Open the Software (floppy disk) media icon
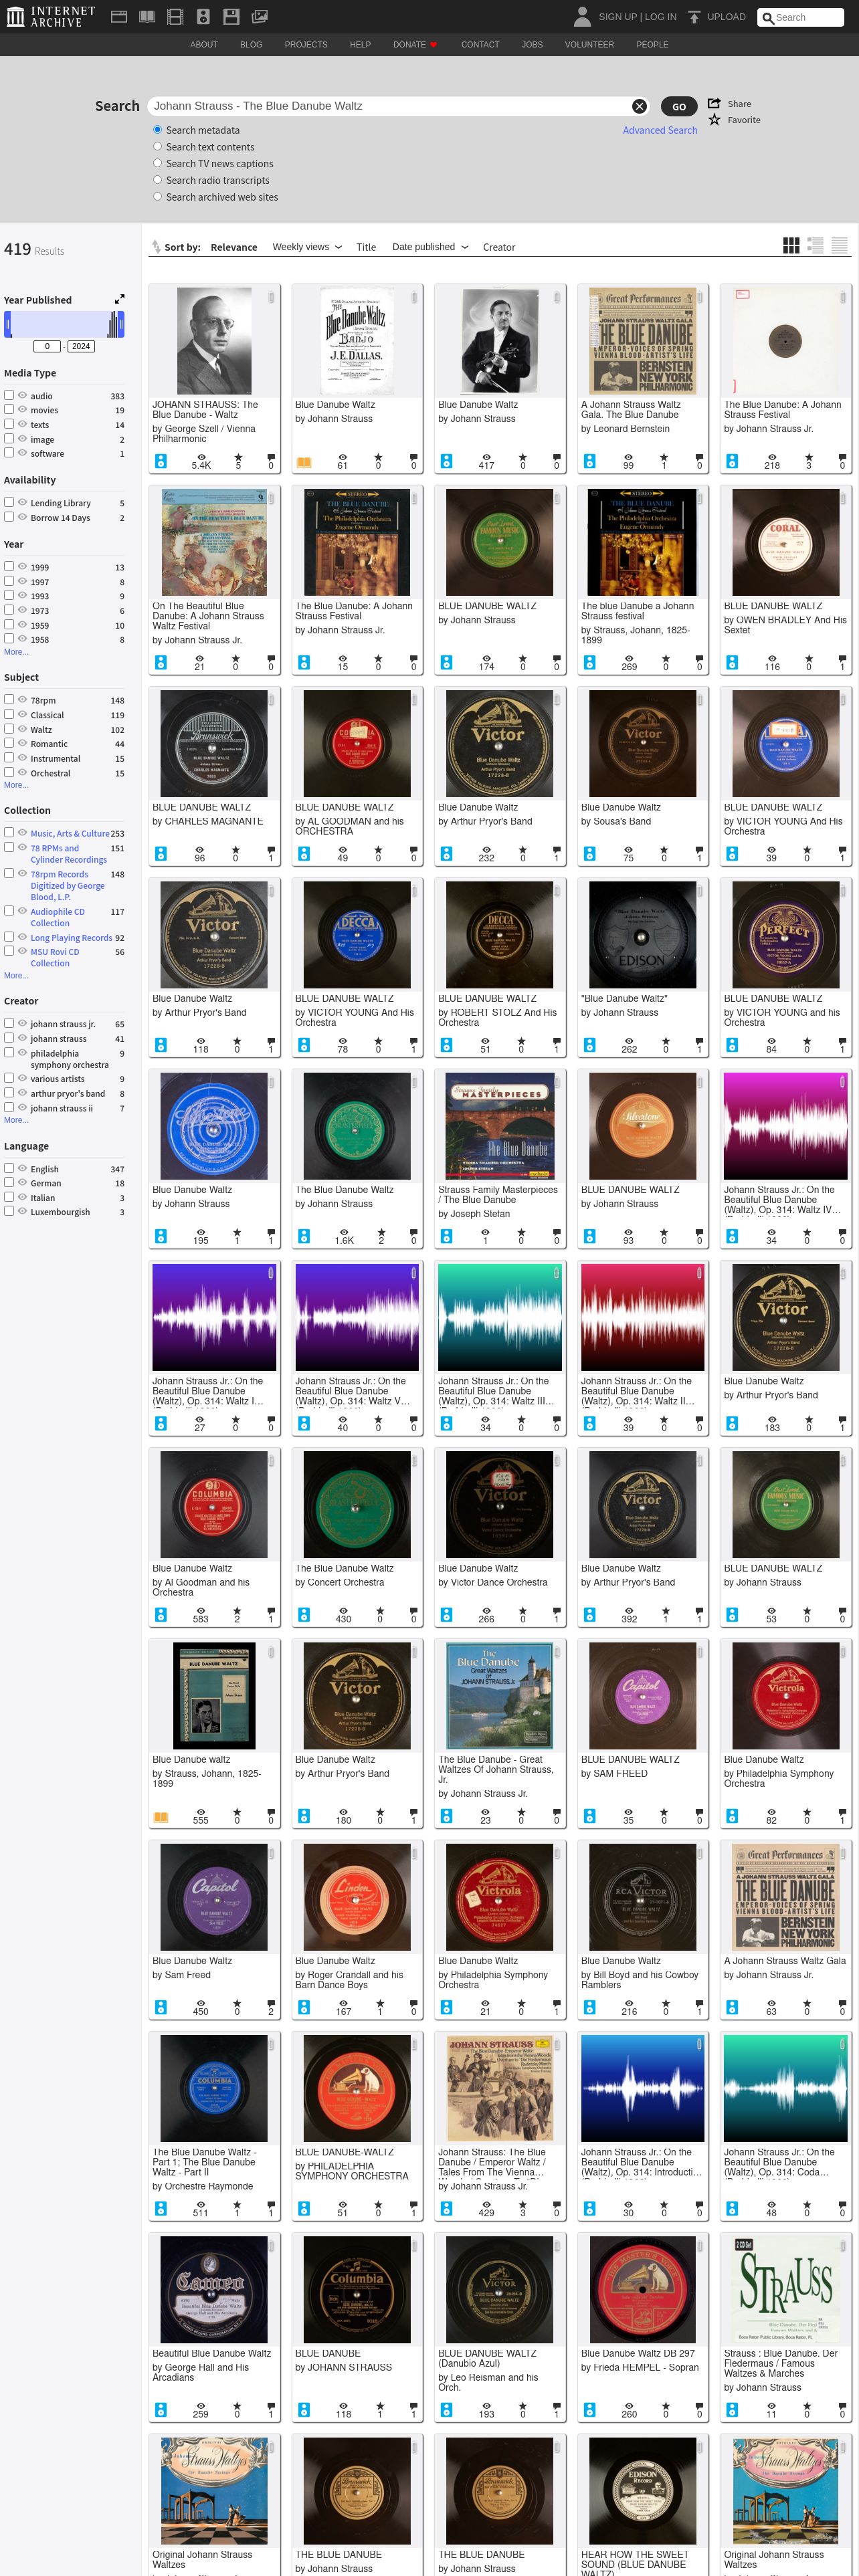 231,16
